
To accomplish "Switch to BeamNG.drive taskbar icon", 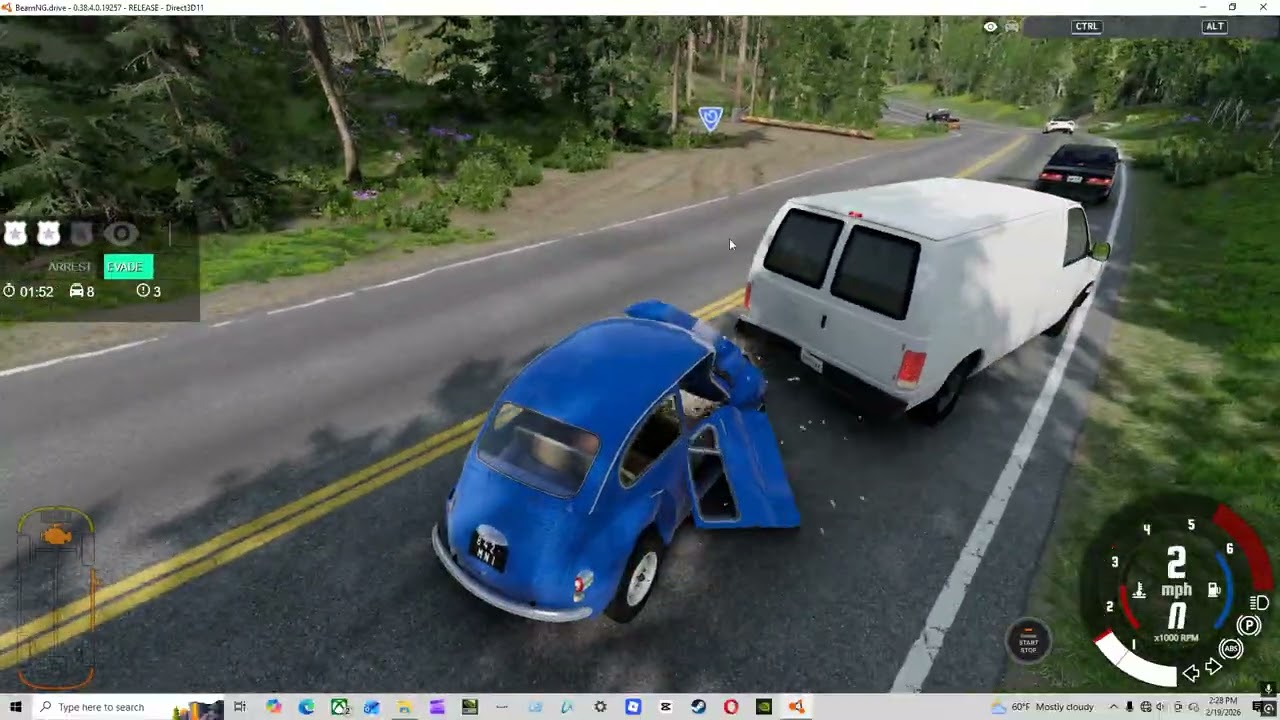I will (797, 707).
